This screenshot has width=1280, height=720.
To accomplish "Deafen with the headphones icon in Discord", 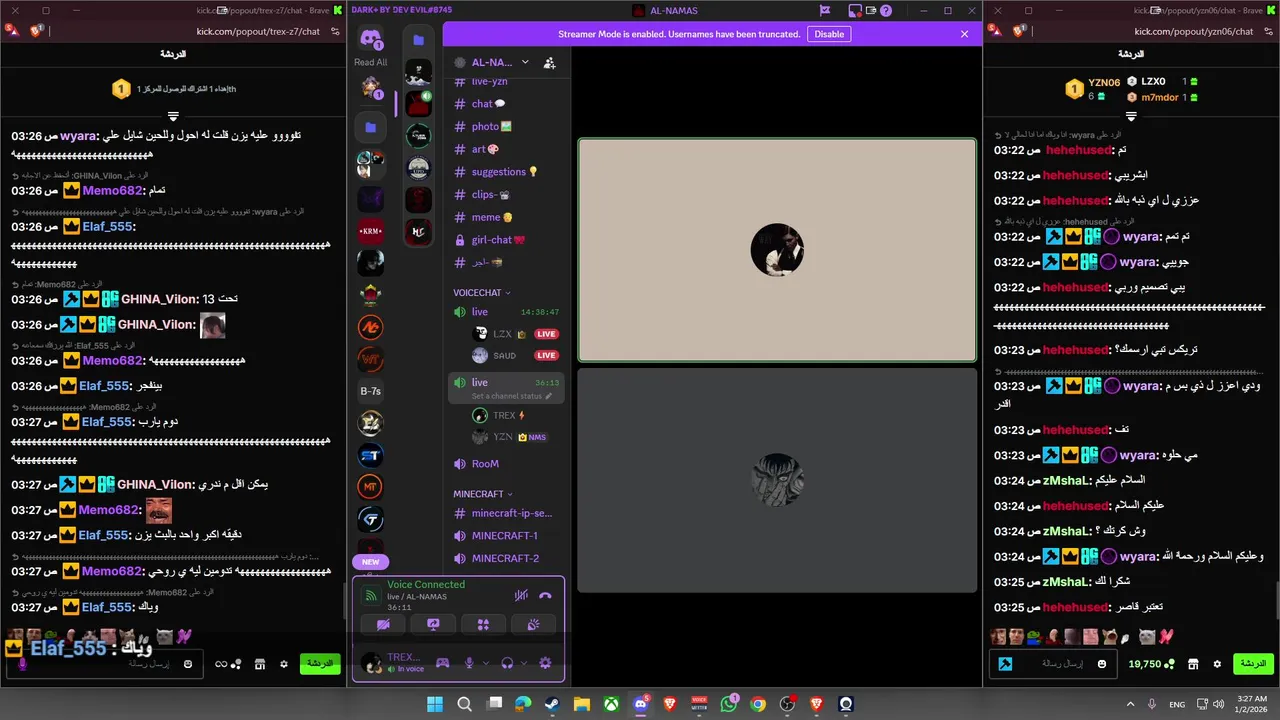I will tap(507, 663).
